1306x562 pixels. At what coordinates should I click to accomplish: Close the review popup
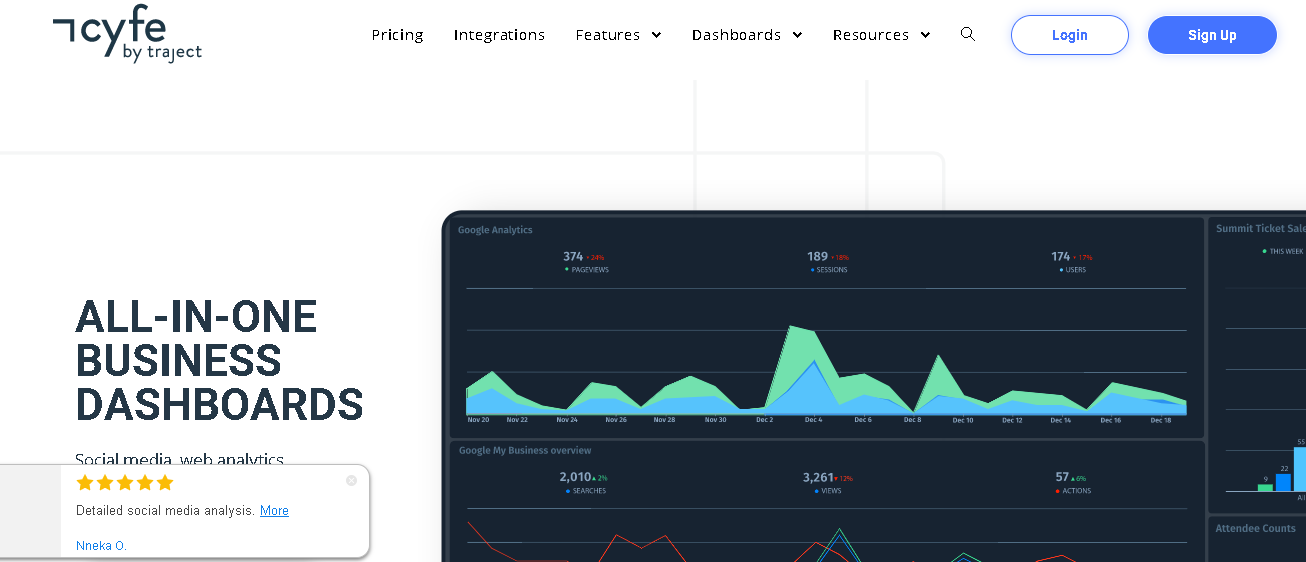[x=351, y=480]
